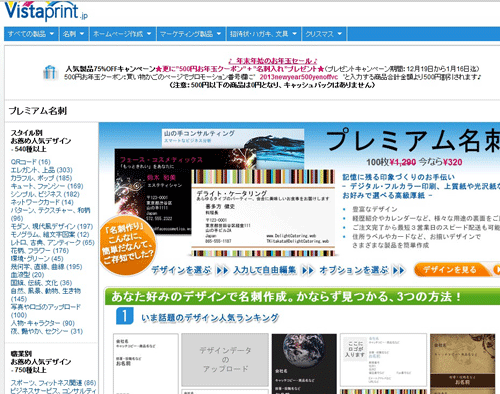Click double arrow after 入力して自由編集
This screenshot has width=500, height=394.
tap(308, 270)
